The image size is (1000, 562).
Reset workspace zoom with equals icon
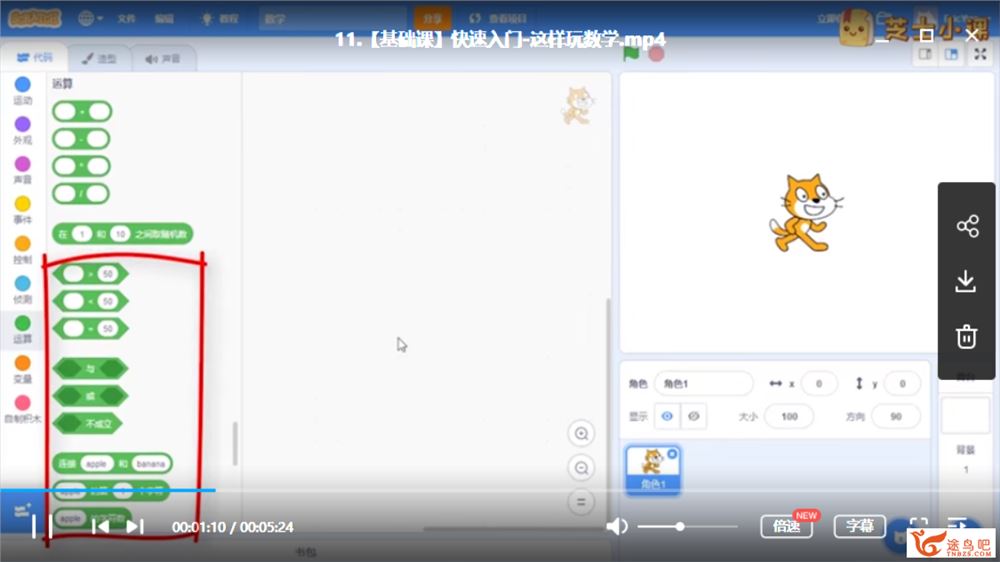(581, 502)
